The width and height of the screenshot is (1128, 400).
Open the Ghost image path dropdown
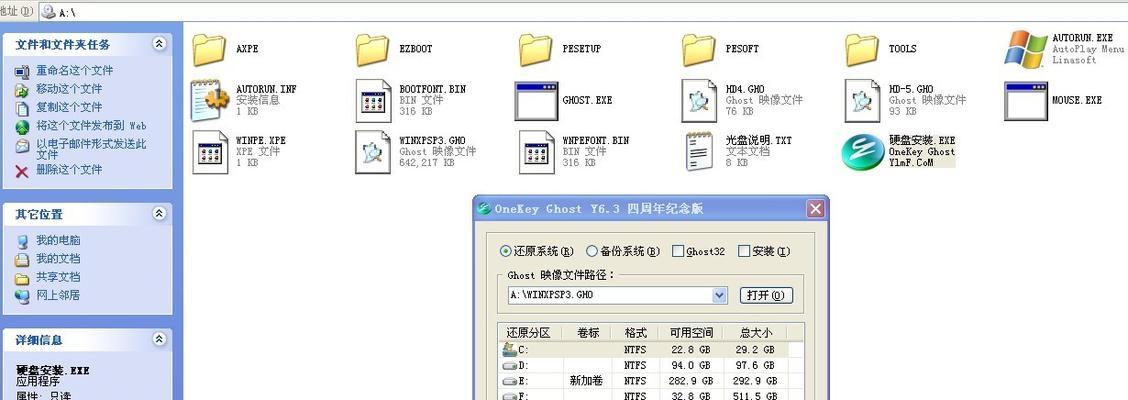pos(719,295)
